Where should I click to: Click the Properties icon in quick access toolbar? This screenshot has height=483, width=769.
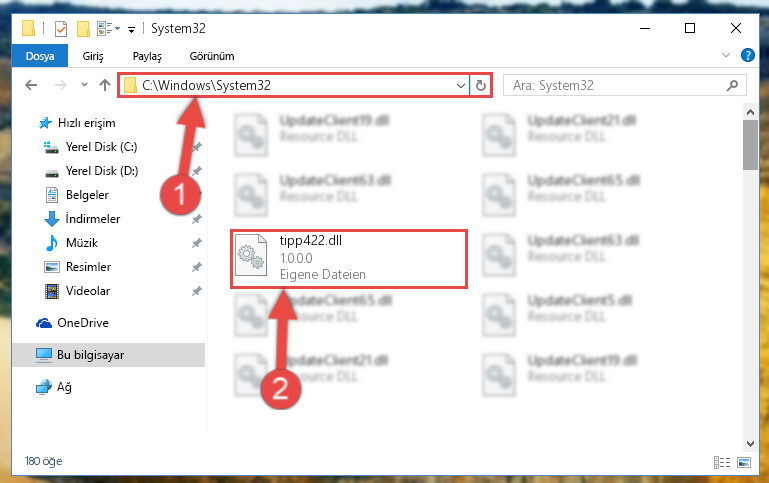(61, 29)
